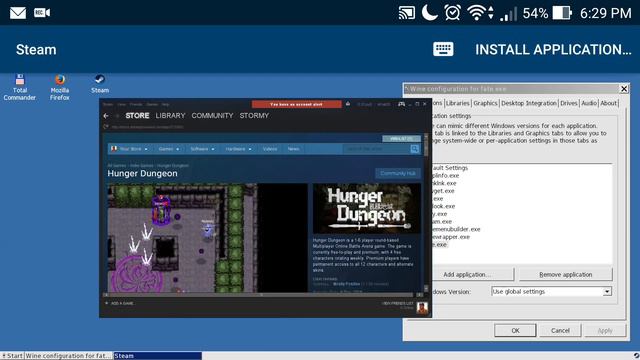
Task: Click ADD A GAME at Steam's bottom left
Action: [x=119, y=303]
